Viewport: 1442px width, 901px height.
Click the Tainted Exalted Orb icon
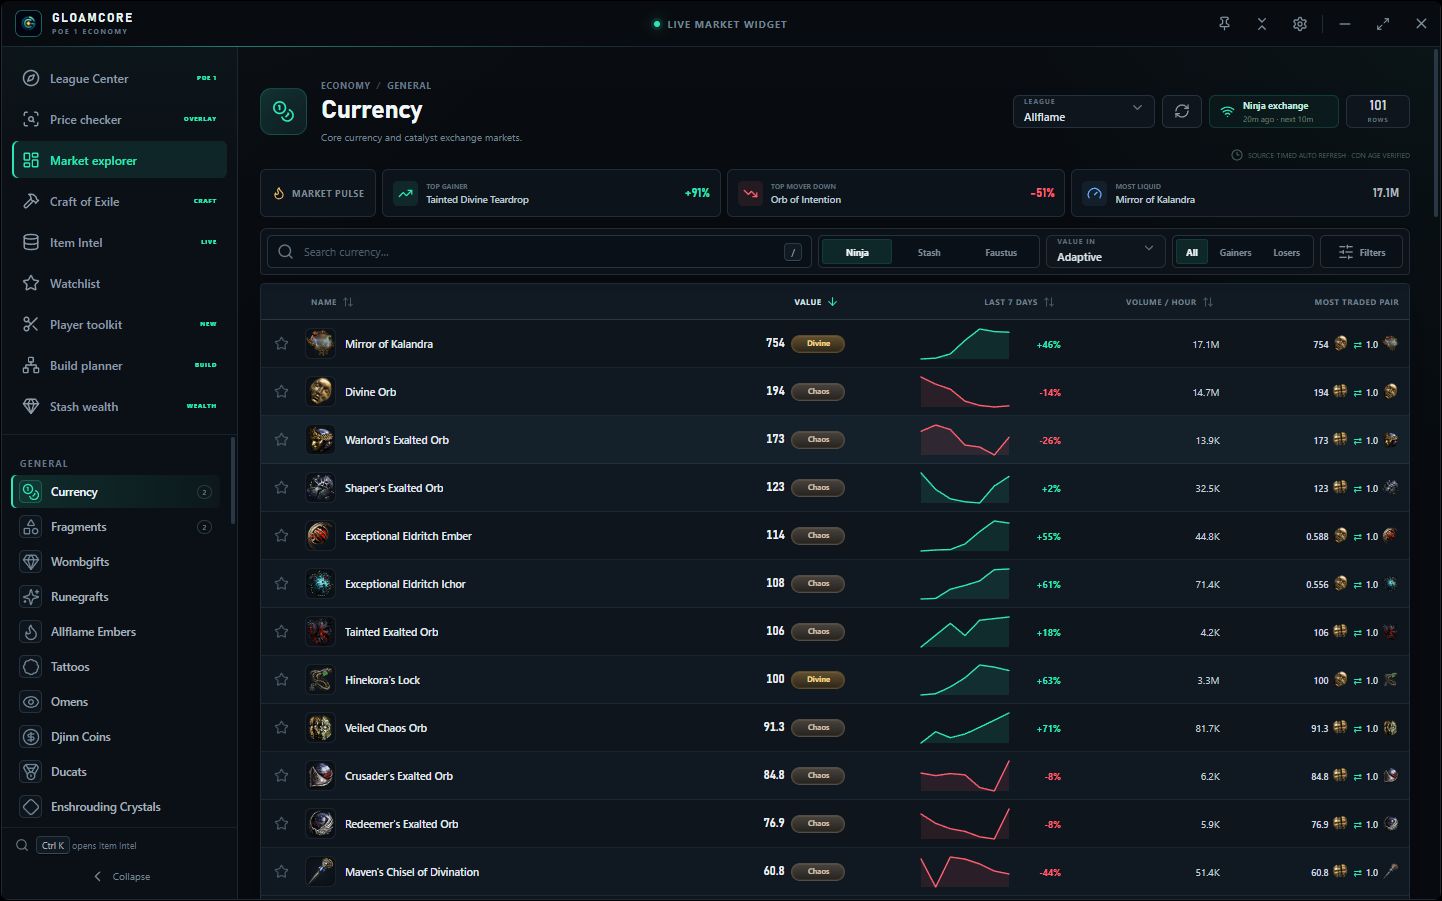[x=320, y=631]
